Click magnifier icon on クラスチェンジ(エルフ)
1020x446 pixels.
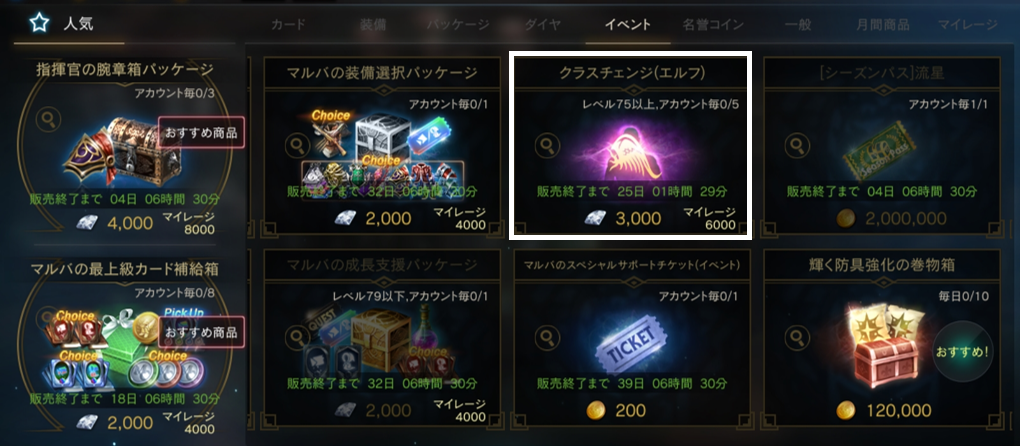(x=547, y=144)
